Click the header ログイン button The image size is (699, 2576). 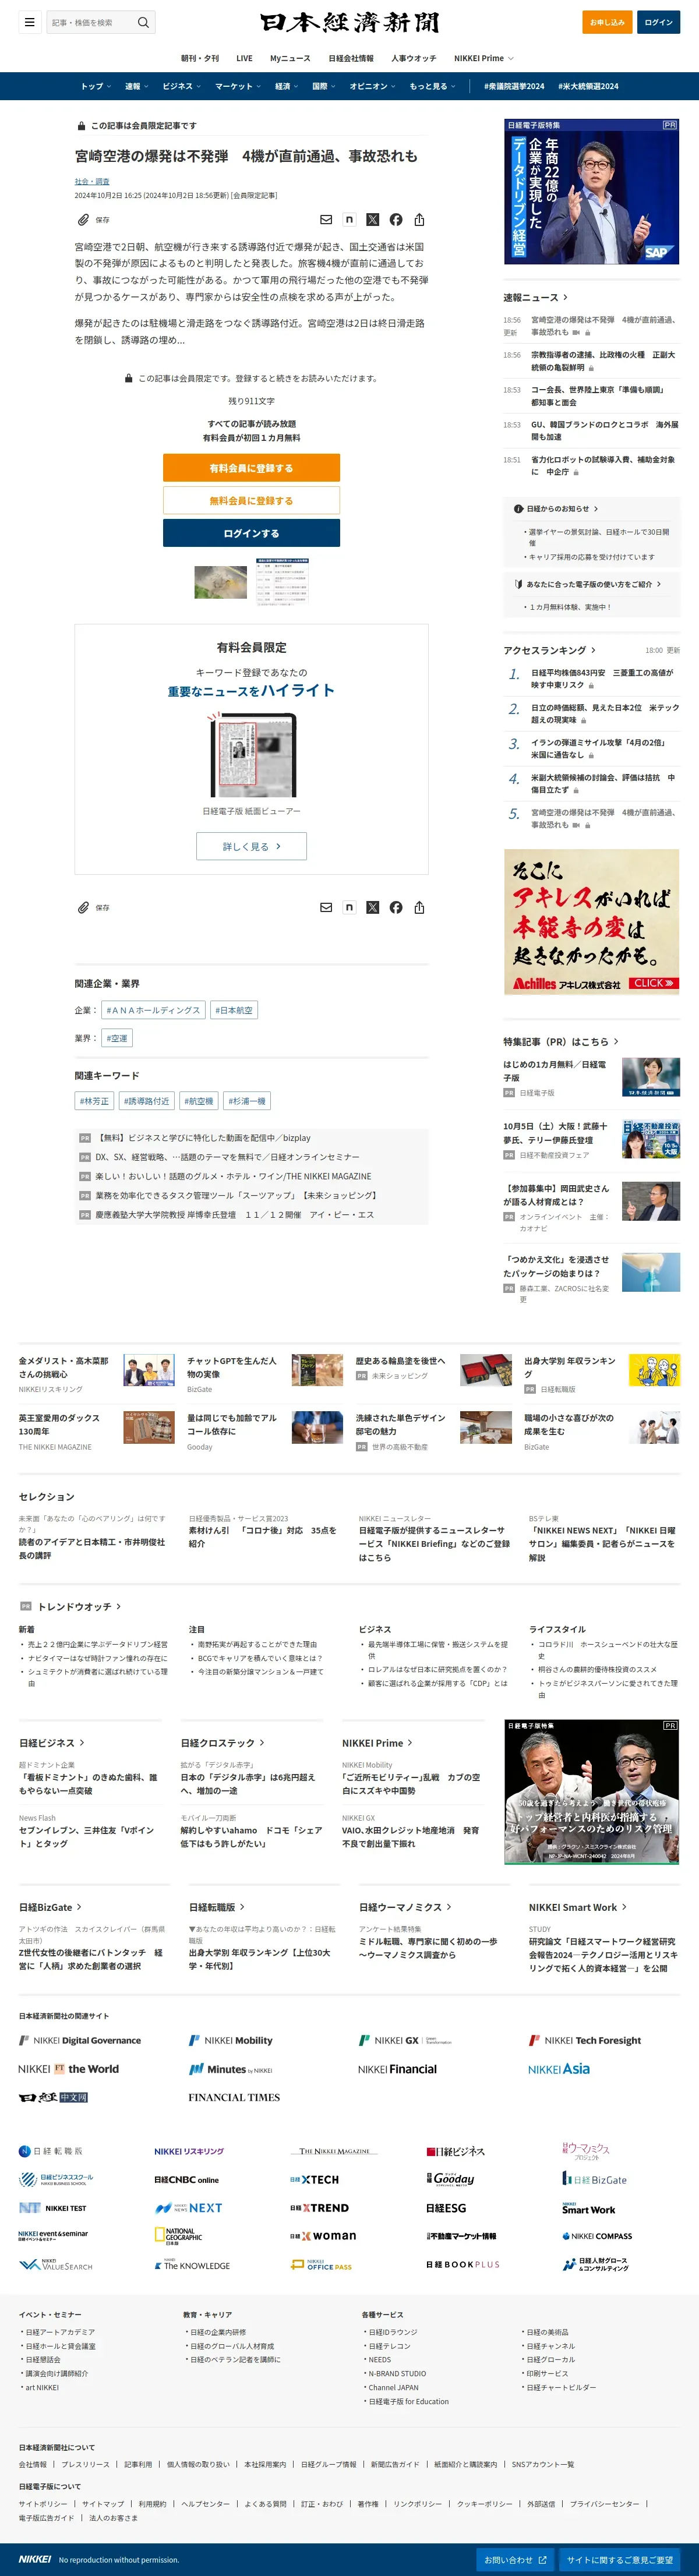click(658, 22)
